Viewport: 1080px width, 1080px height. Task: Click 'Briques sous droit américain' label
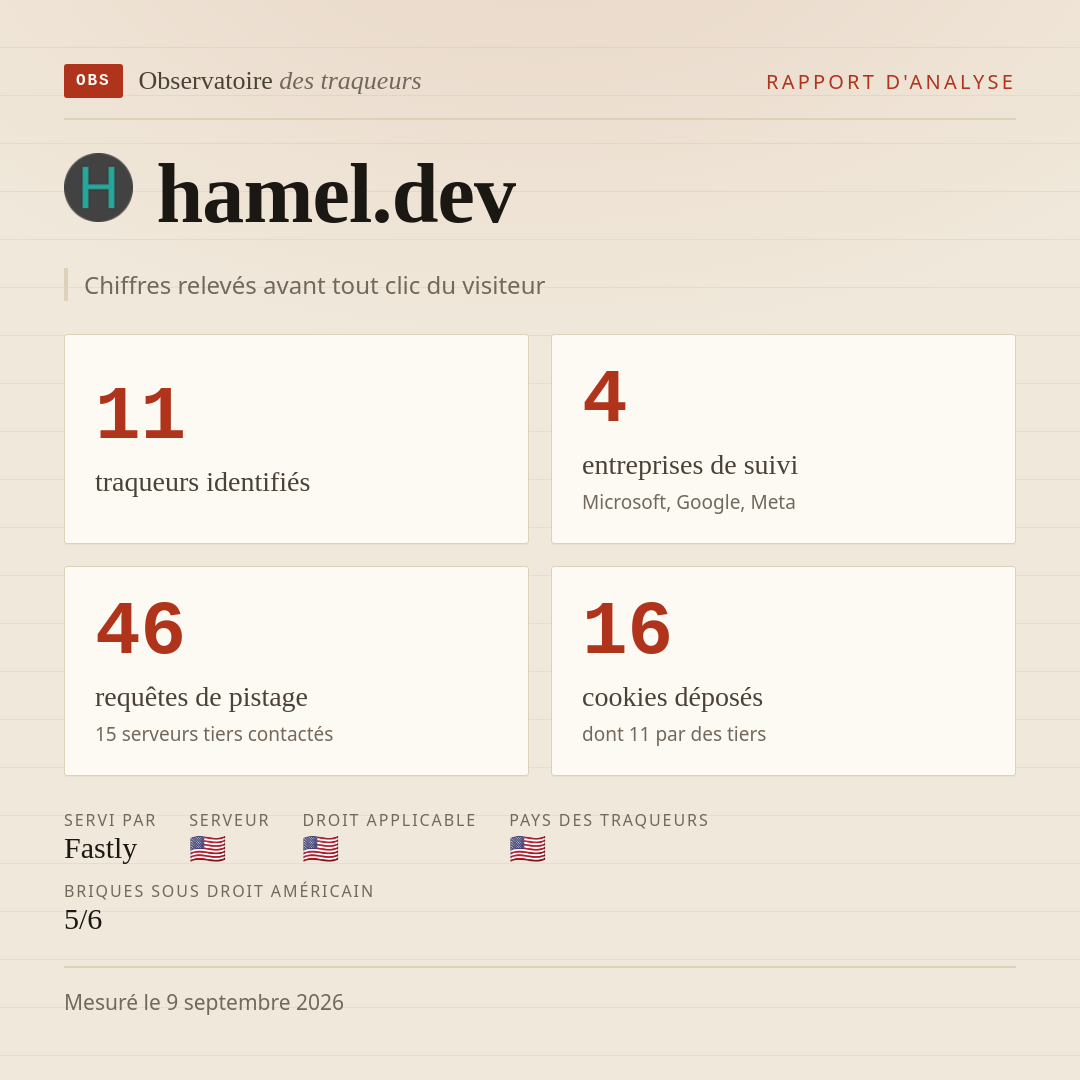[x=219, y=891]
